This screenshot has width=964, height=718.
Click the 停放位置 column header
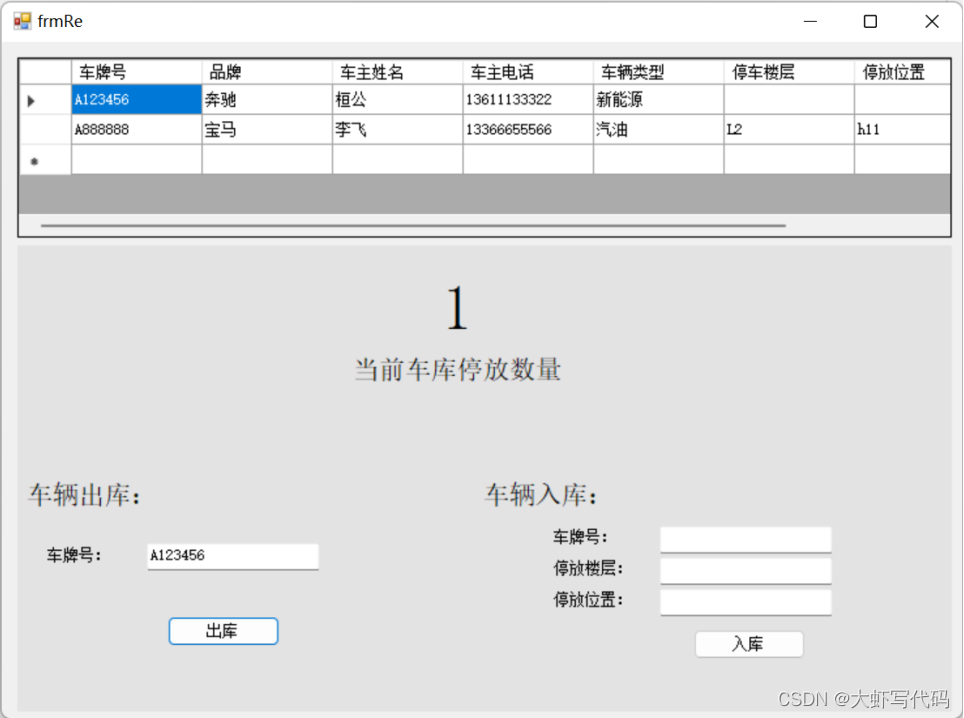(x=902, y=72)
